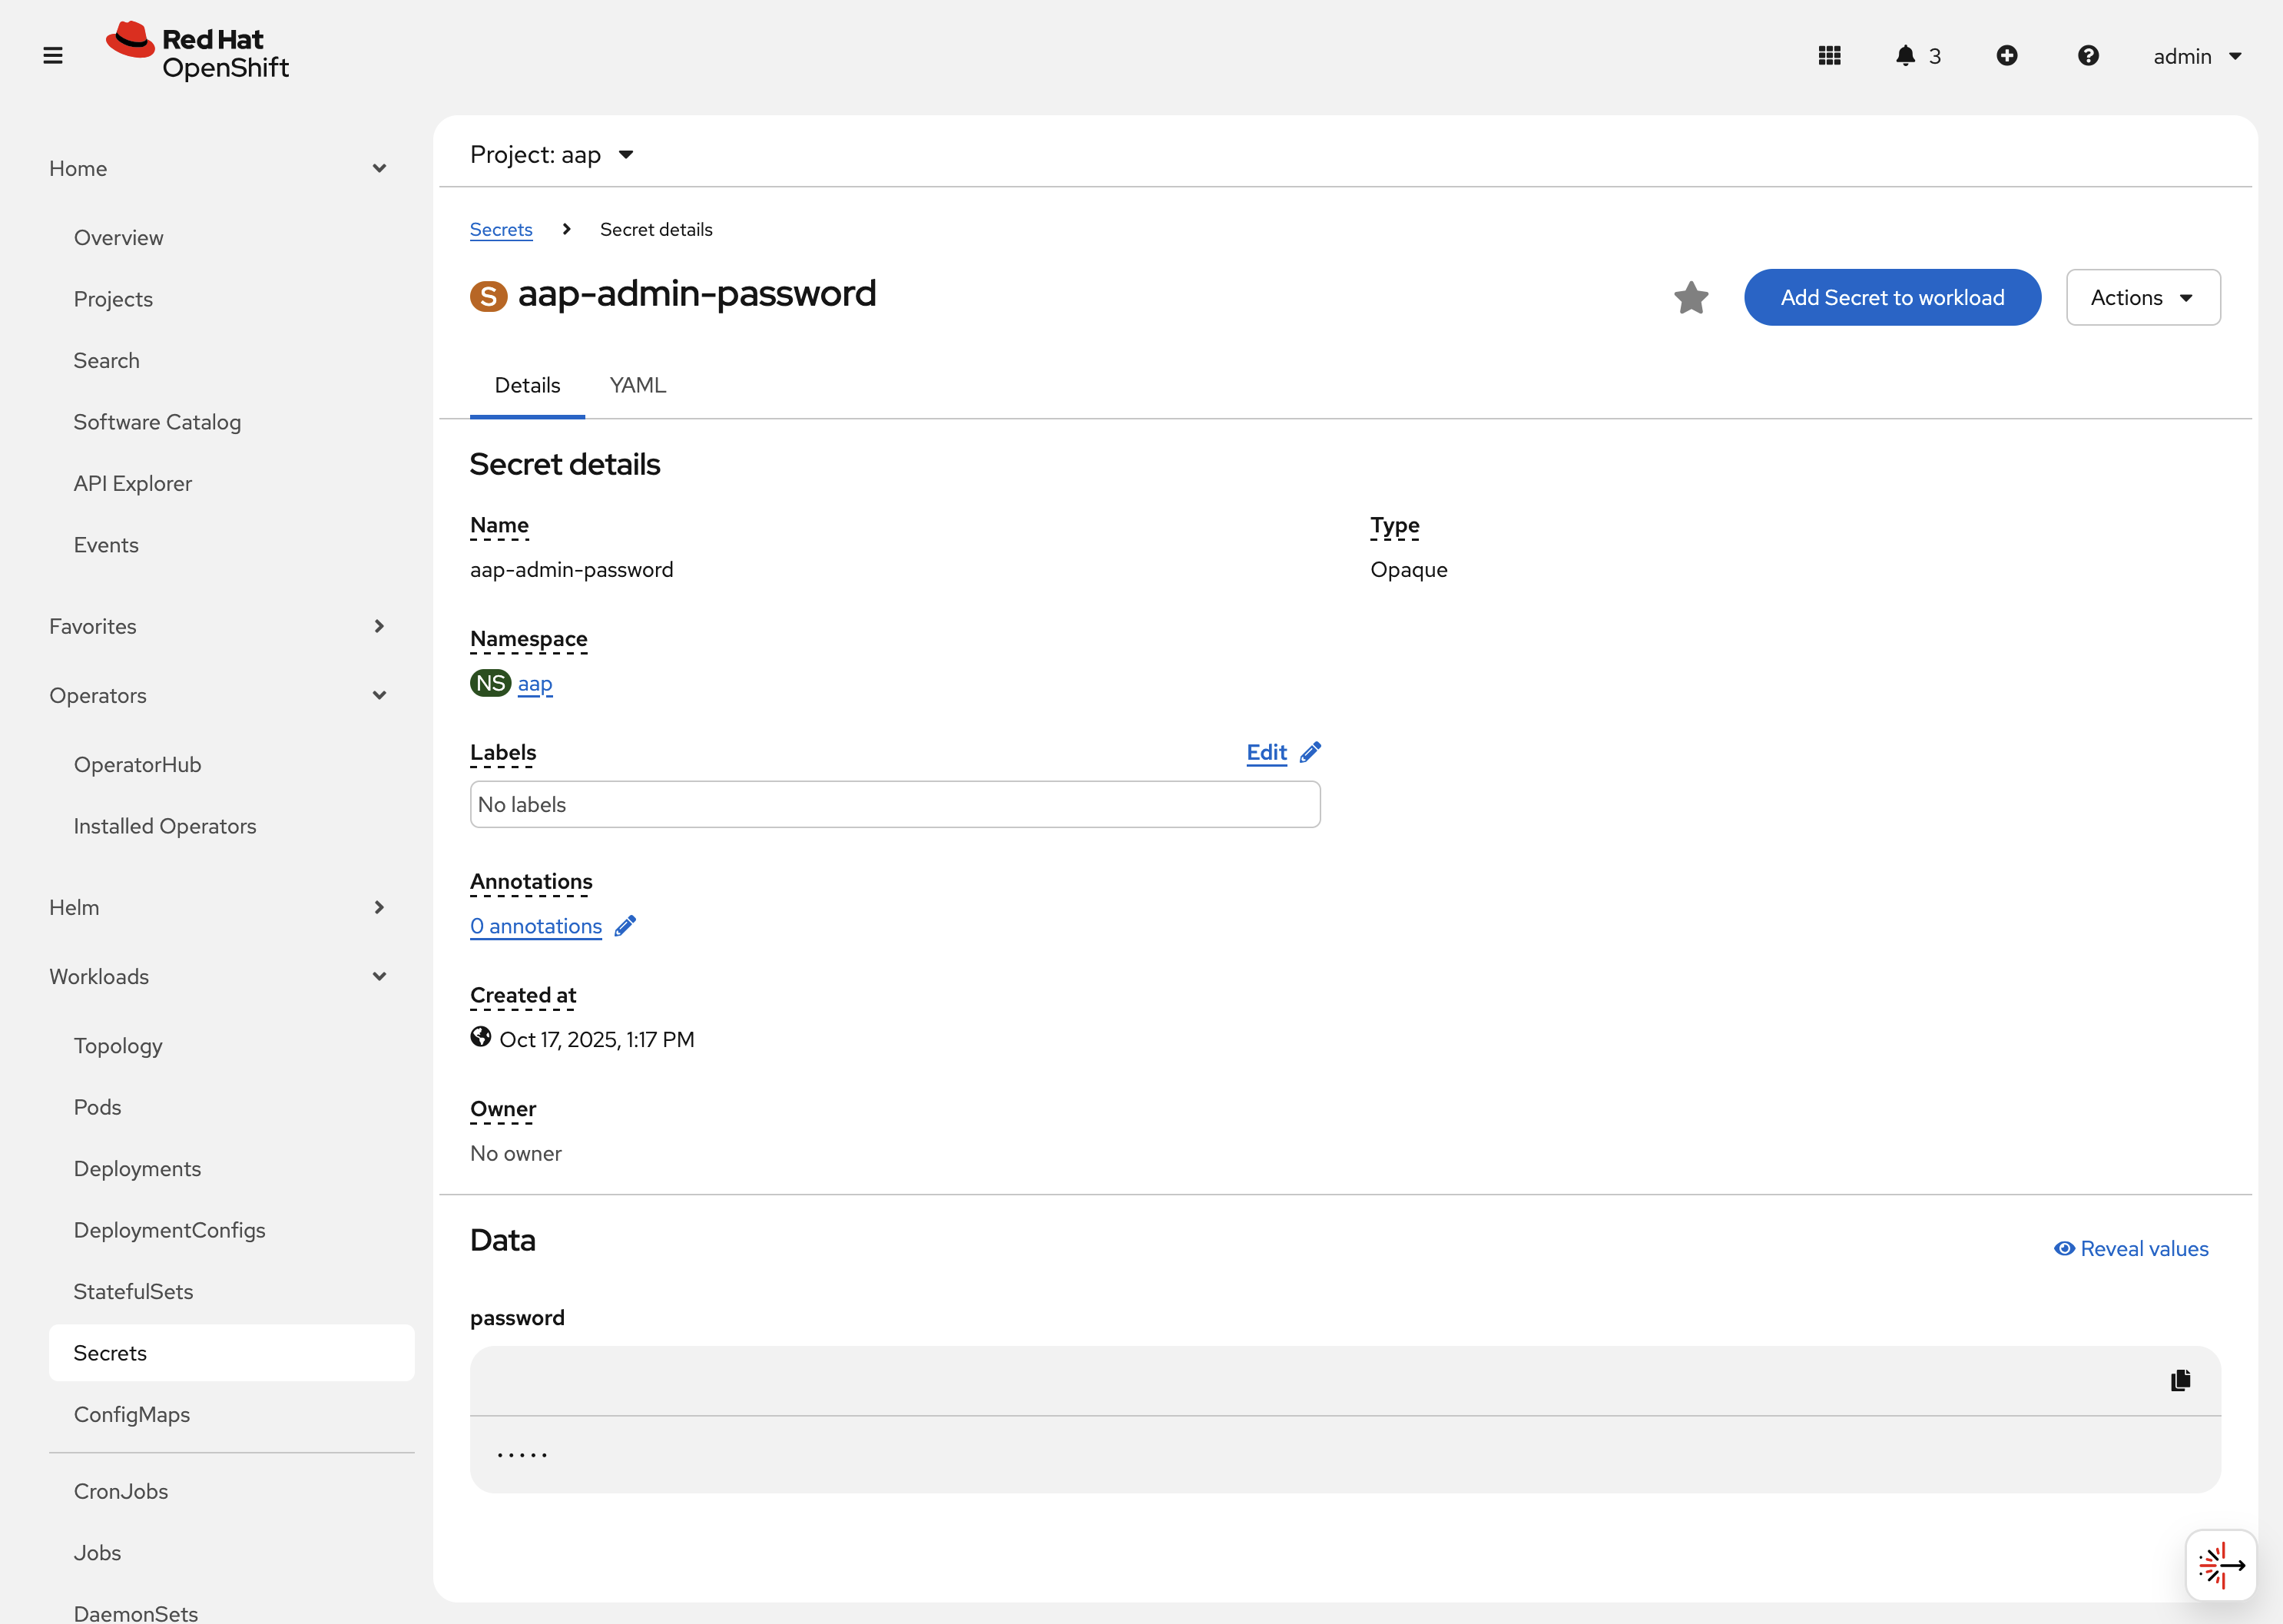Toggle Reveal values for secret data
This screenshot has height=1624, width=2283.
coord(2131,1248)
